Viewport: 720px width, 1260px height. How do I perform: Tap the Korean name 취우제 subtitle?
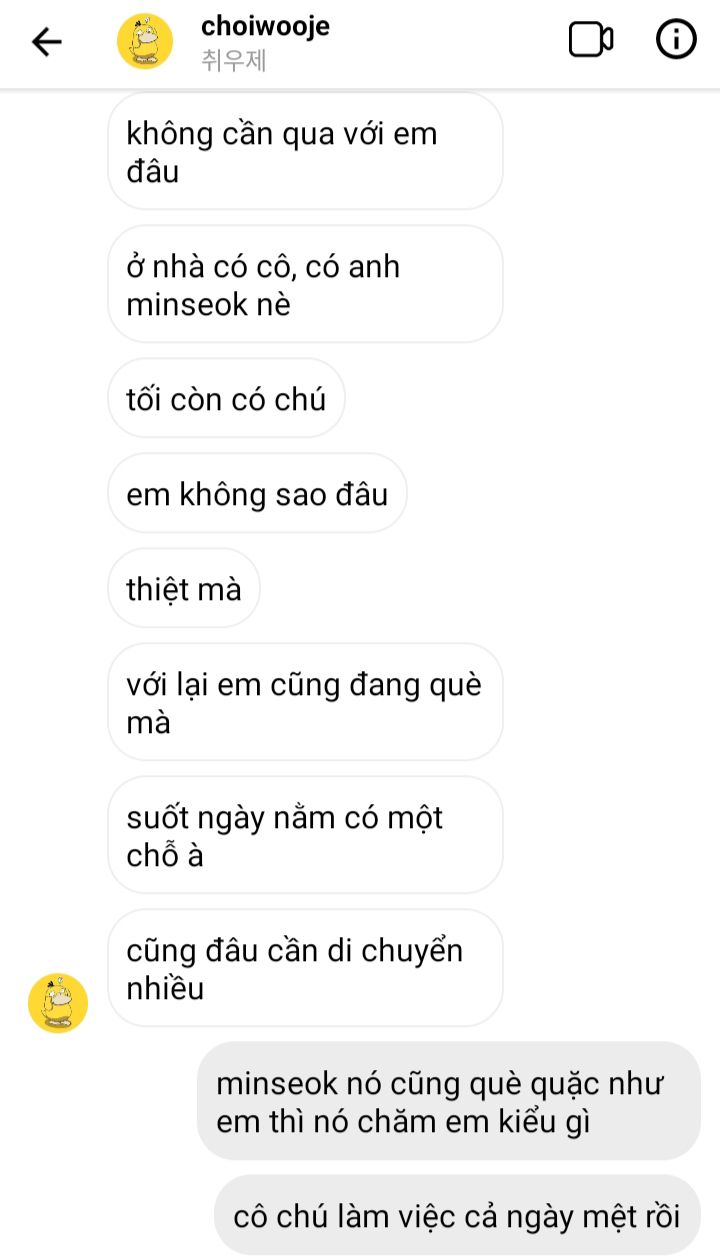233,61
